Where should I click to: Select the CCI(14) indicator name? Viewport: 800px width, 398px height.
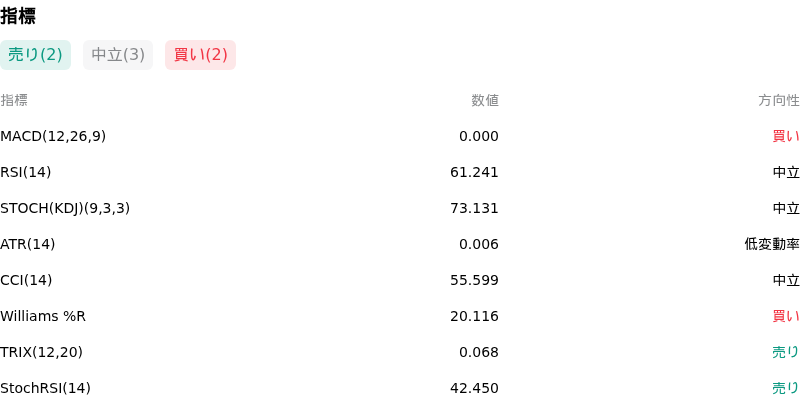click(x=26, y=280)
